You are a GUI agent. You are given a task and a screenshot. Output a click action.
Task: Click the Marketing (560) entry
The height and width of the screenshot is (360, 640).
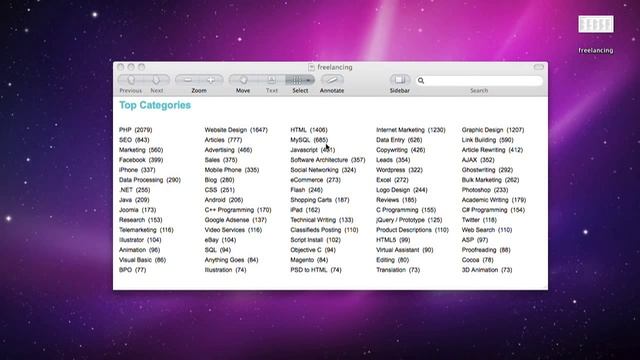[141, 150]
